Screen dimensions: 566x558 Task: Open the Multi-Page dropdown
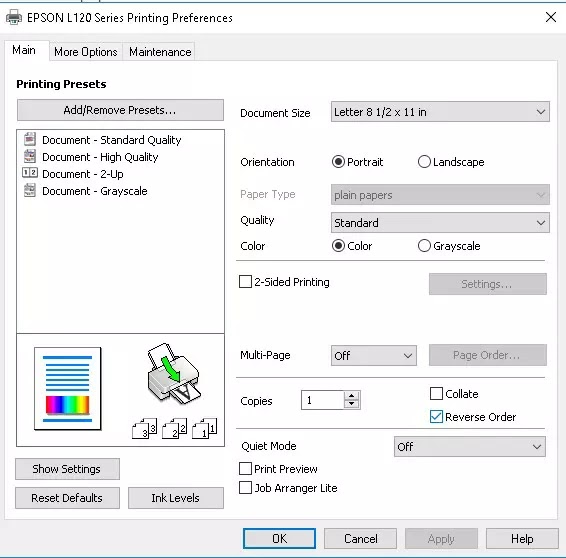374,356
